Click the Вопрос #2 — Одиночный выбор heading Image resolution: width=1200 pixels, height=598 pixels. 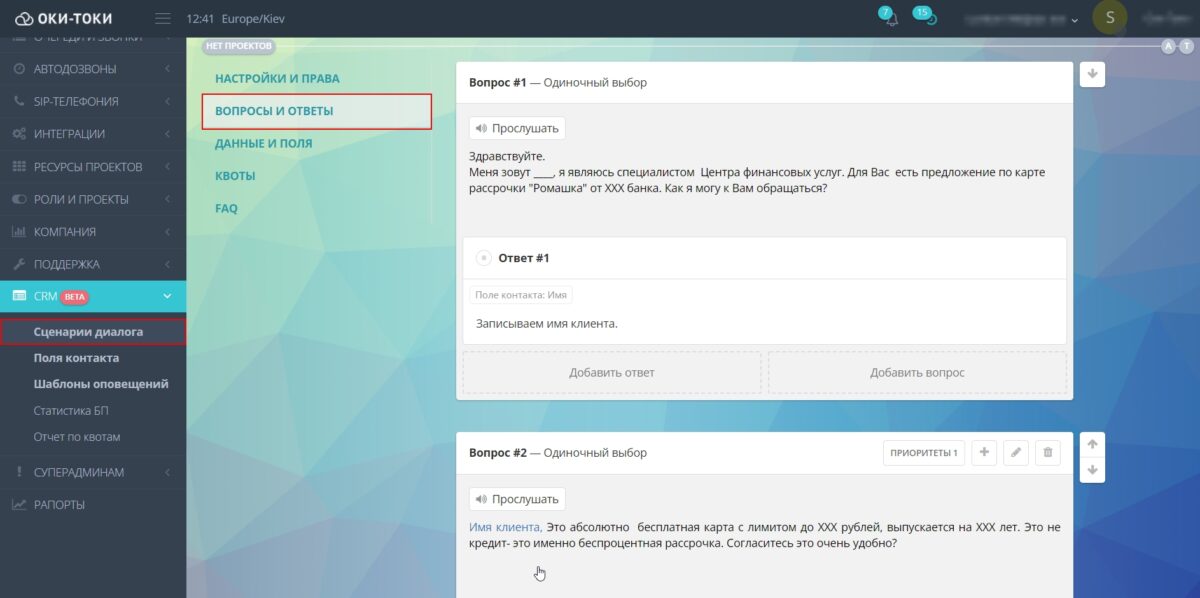[x=558, y=453]
